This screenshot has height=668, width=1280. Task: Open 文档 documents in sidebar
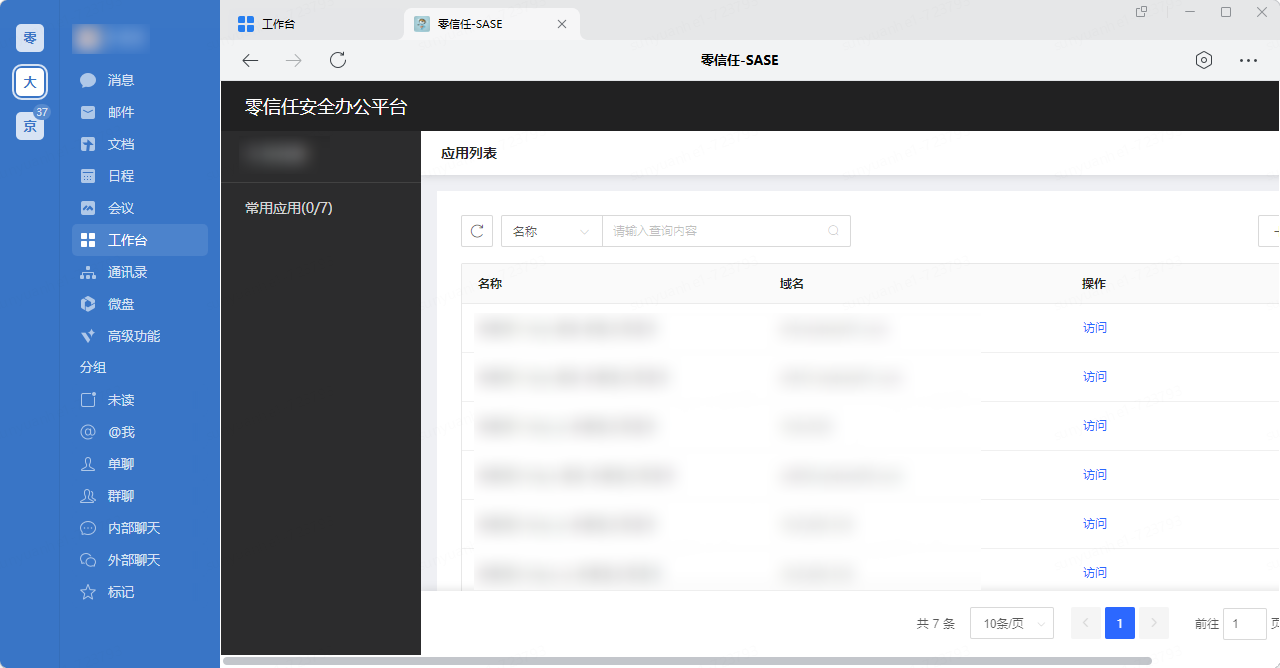click(88, 144)
